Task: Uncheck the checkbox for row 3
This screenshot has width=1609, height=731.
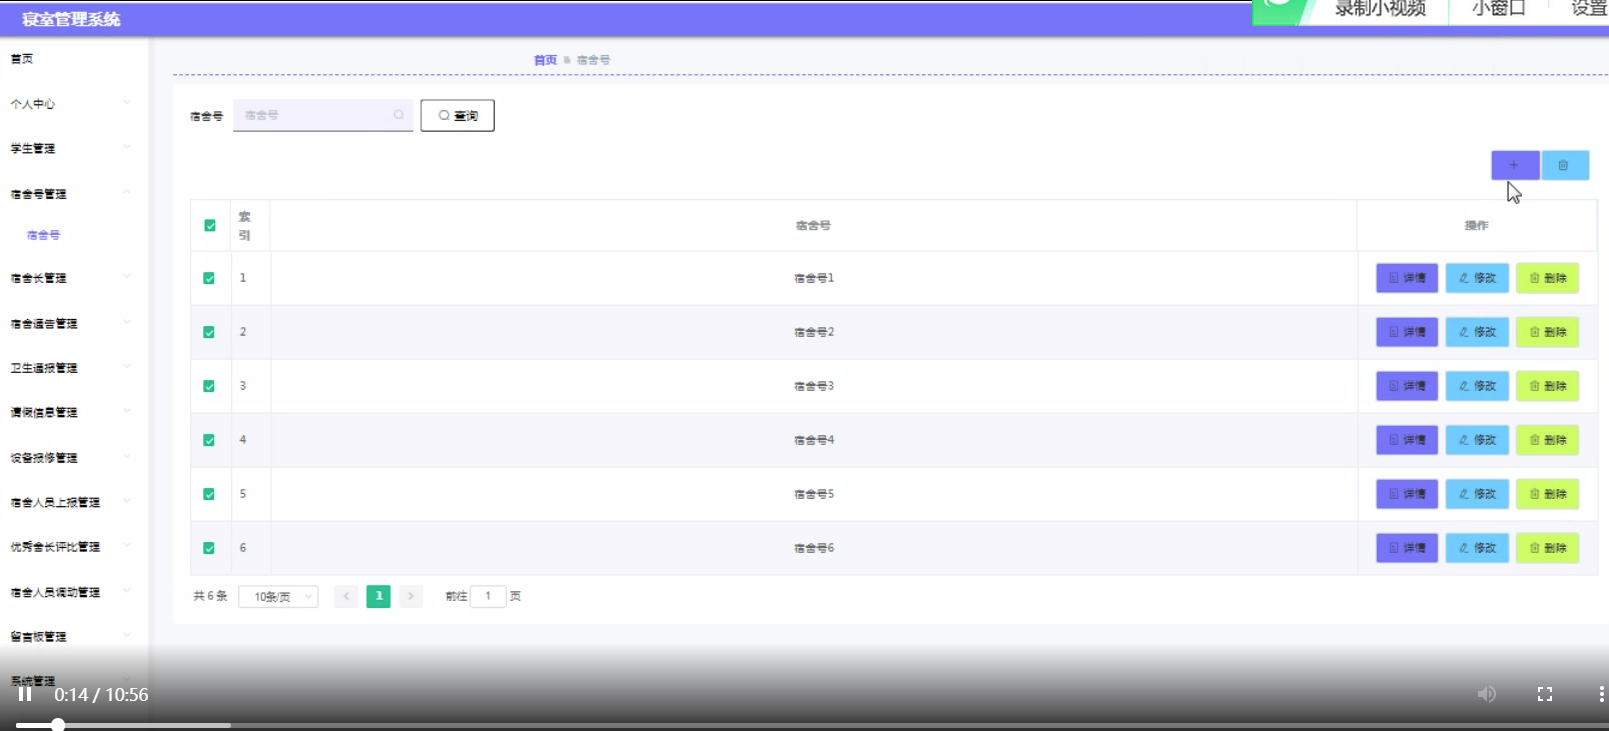Action: point(209,386)
